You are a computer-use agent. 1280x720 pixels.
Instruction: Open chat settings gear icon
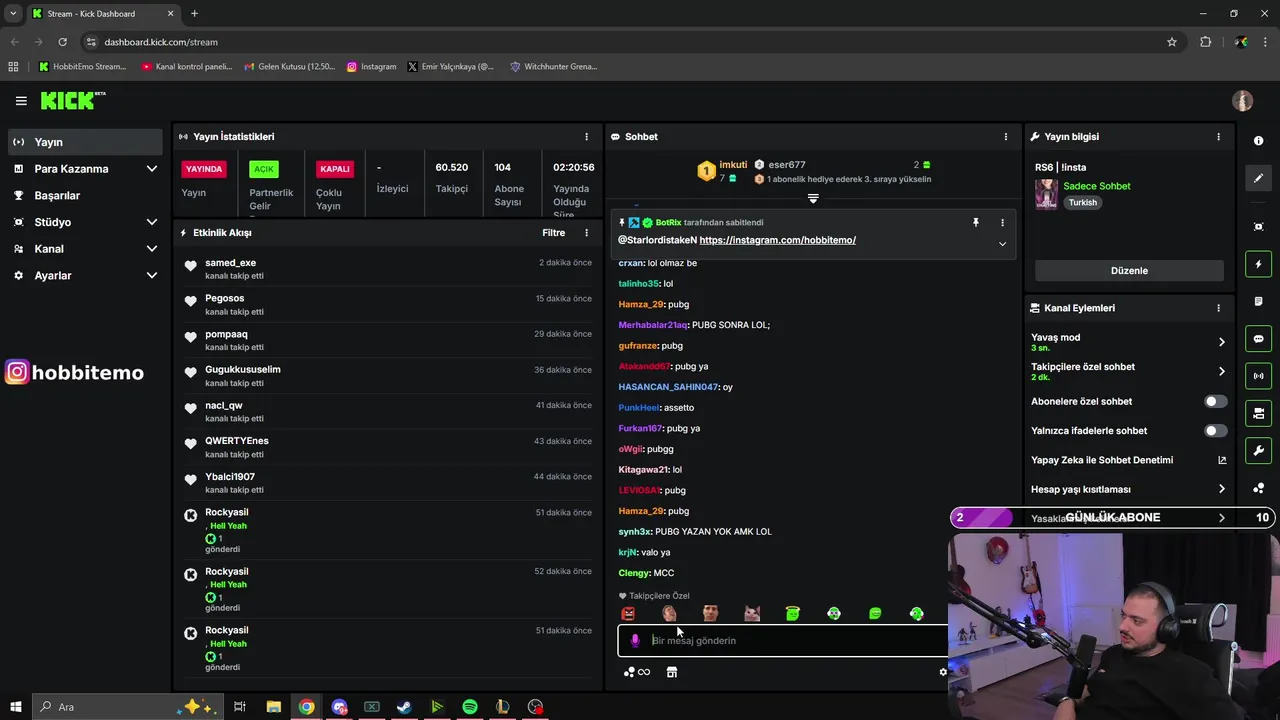(942, 672)
